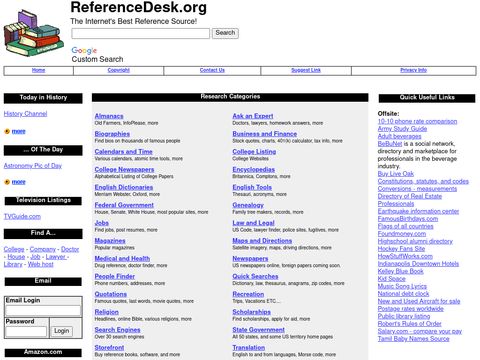Image resolution: width=480 pixels, height=360 pixels.
Task: Open English Tools category
Action: click(x=252, y=187)
